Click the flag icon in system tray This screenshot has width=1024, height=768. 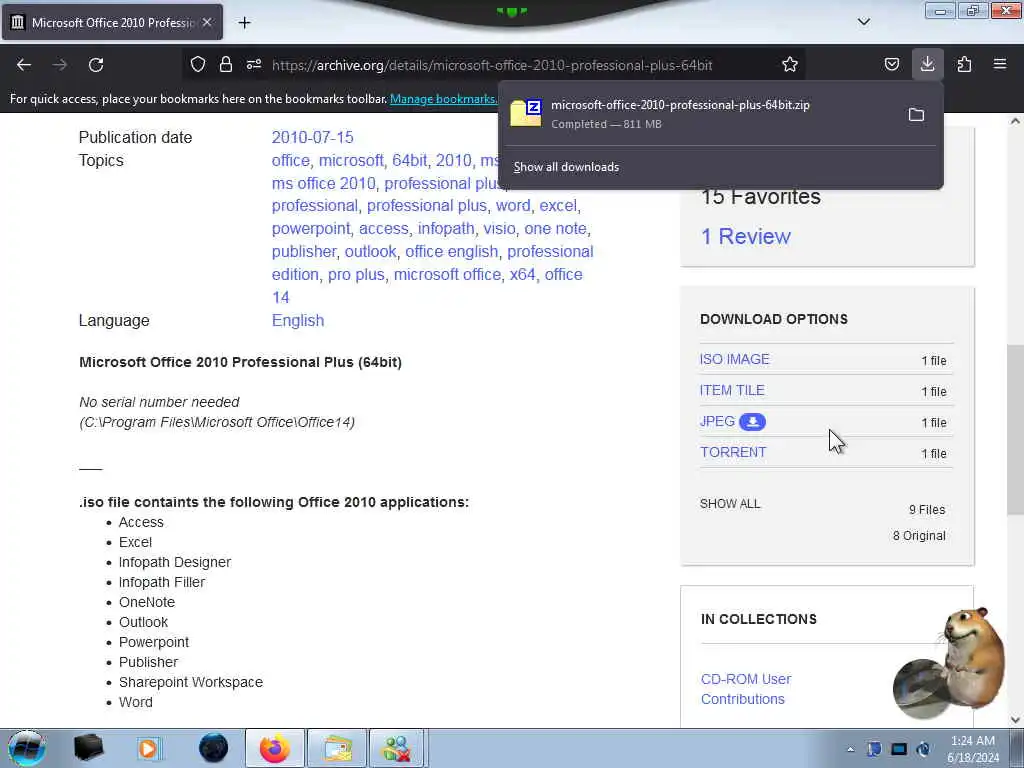pyautogui.click(x=874, y=750)
